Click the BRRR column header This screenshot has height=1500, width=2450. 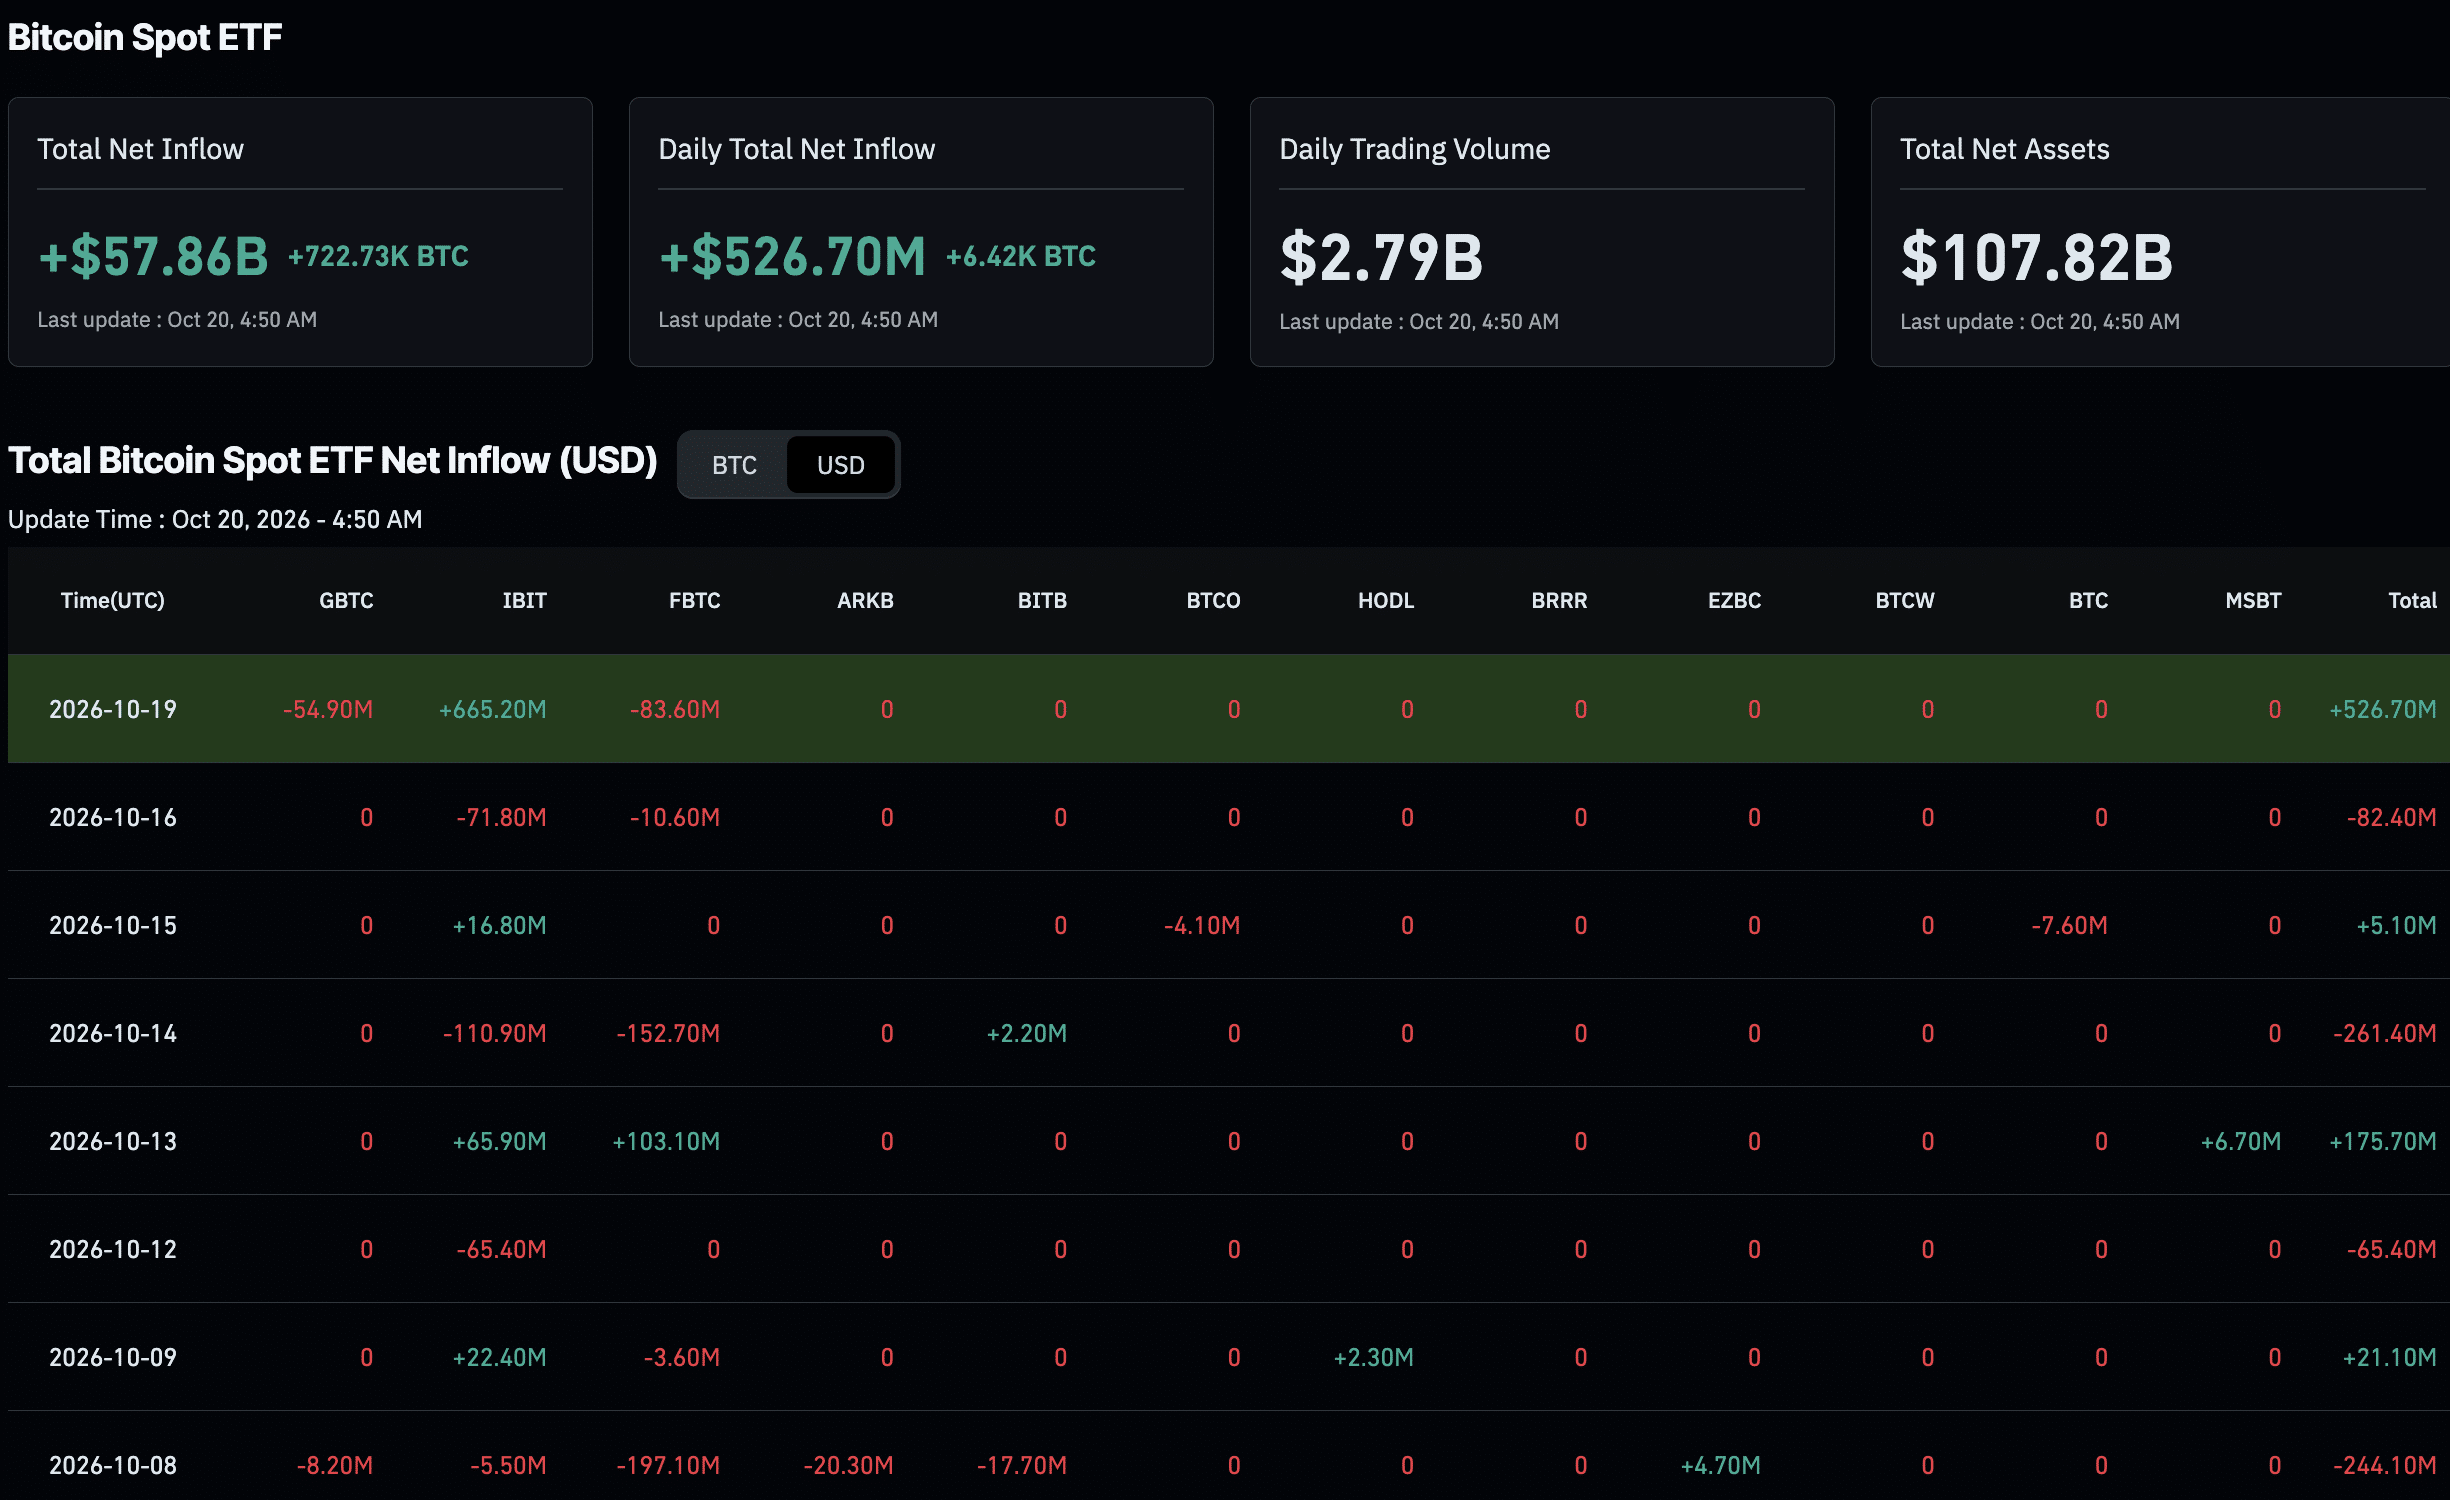coord(1559,600)
